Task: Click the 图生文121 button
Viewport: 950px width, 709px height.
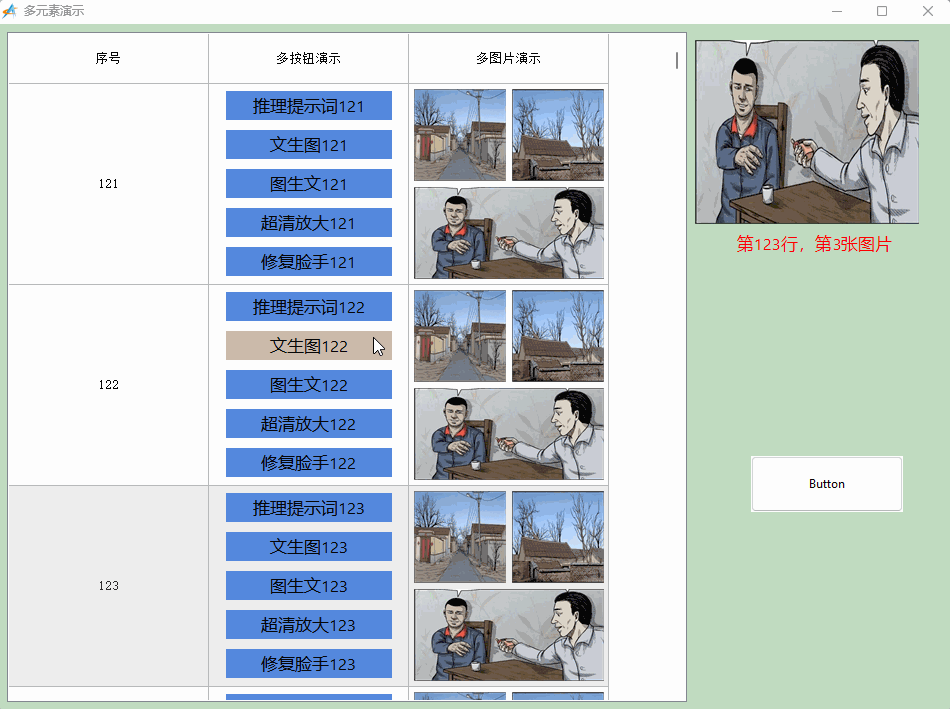Action: tap(309, 183)
